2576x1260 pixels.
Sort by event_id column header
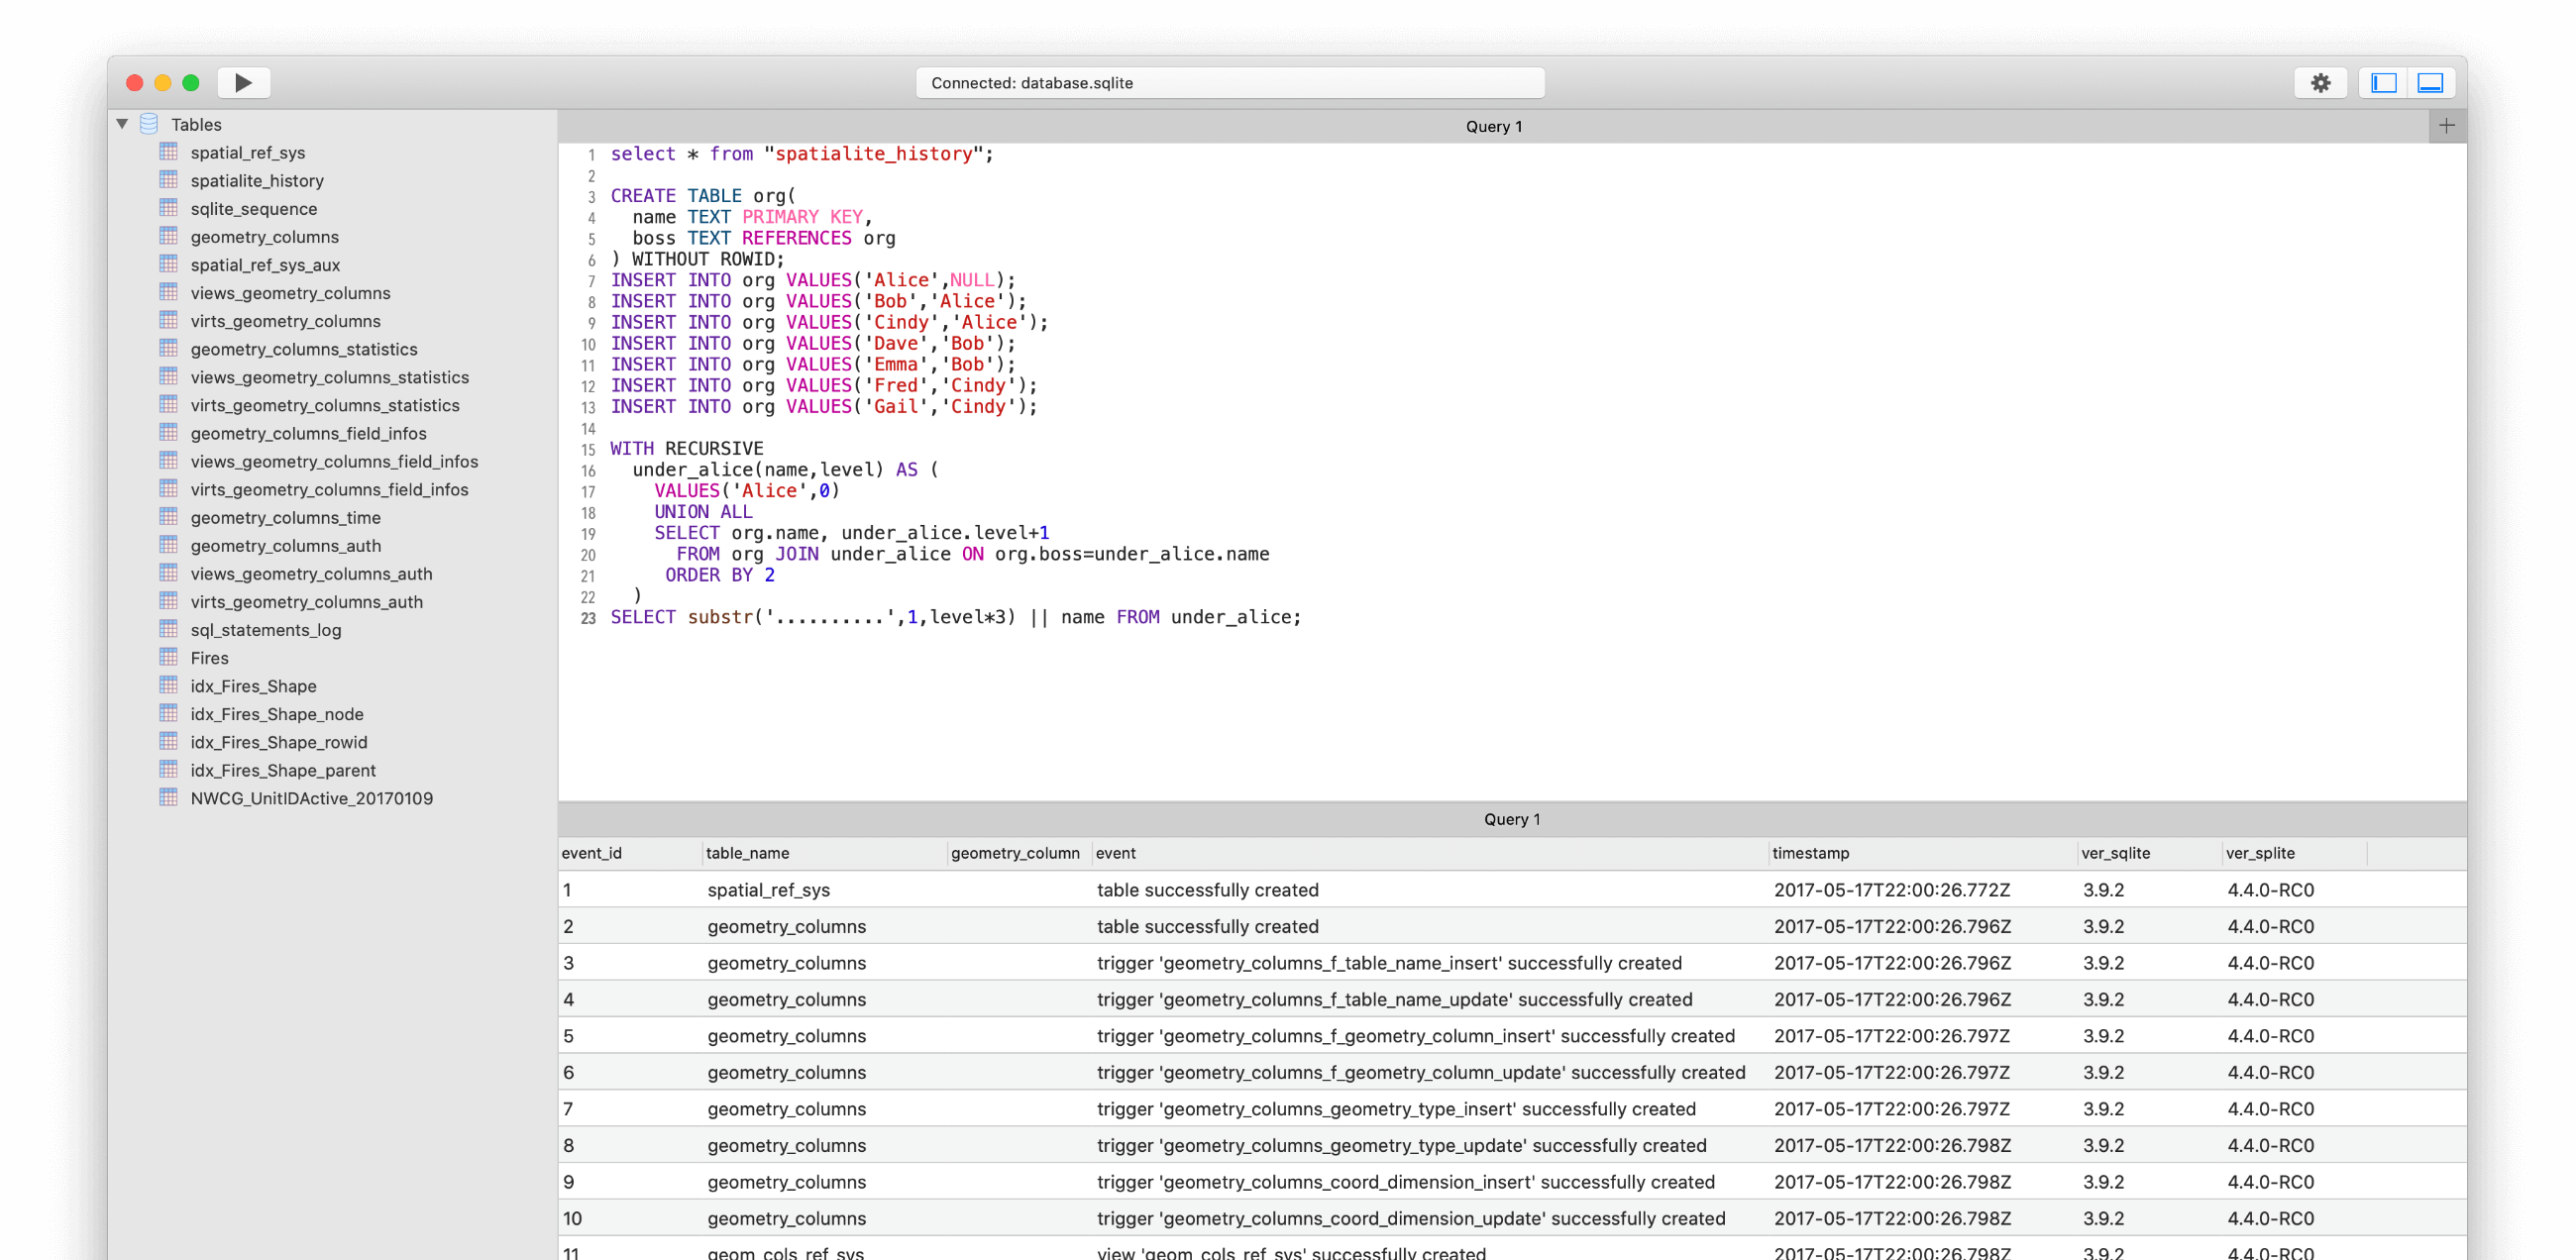click(592, 853)
